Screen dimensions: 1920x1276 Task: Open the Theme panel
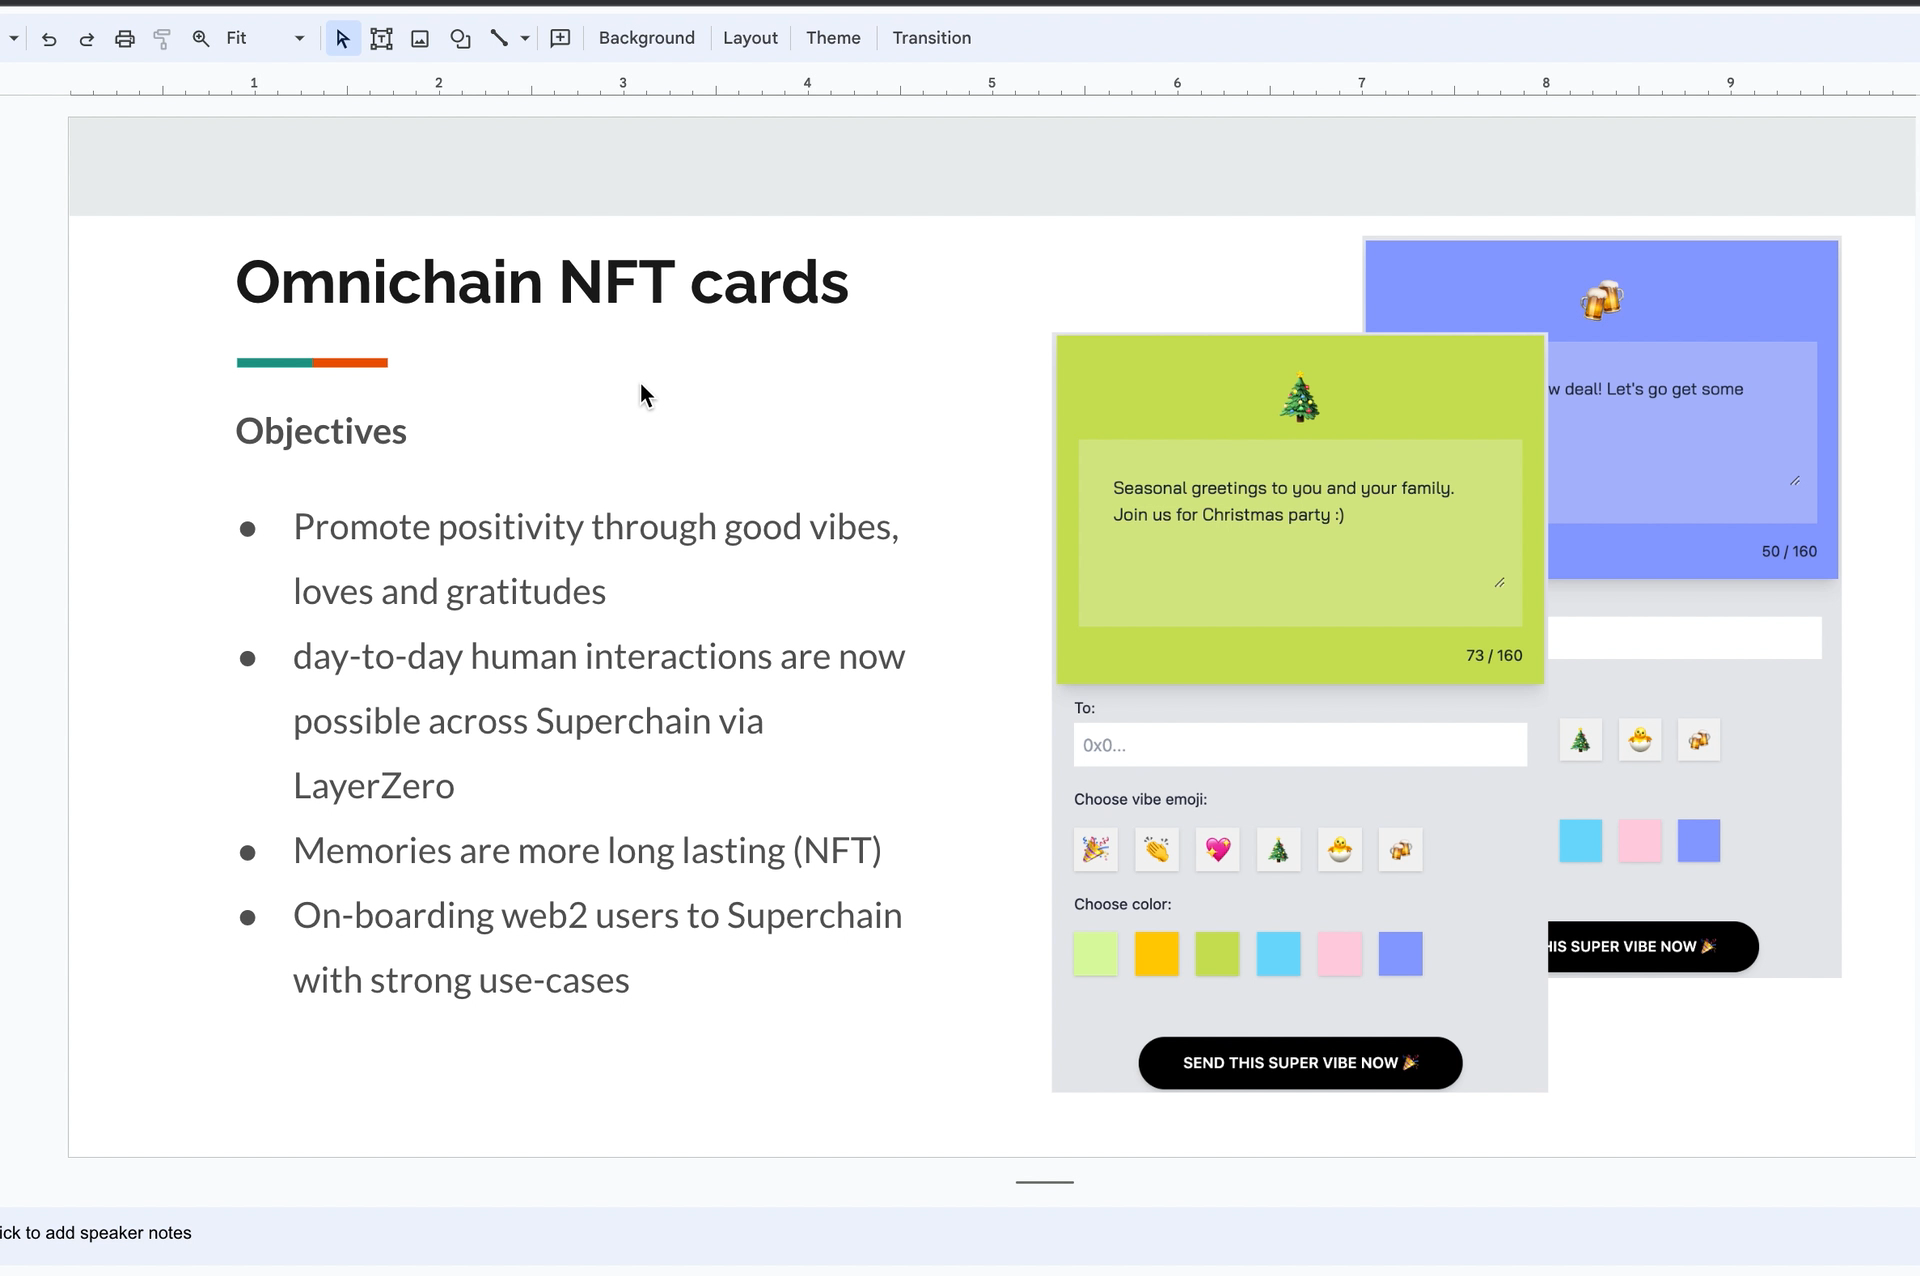pos(833,38)
